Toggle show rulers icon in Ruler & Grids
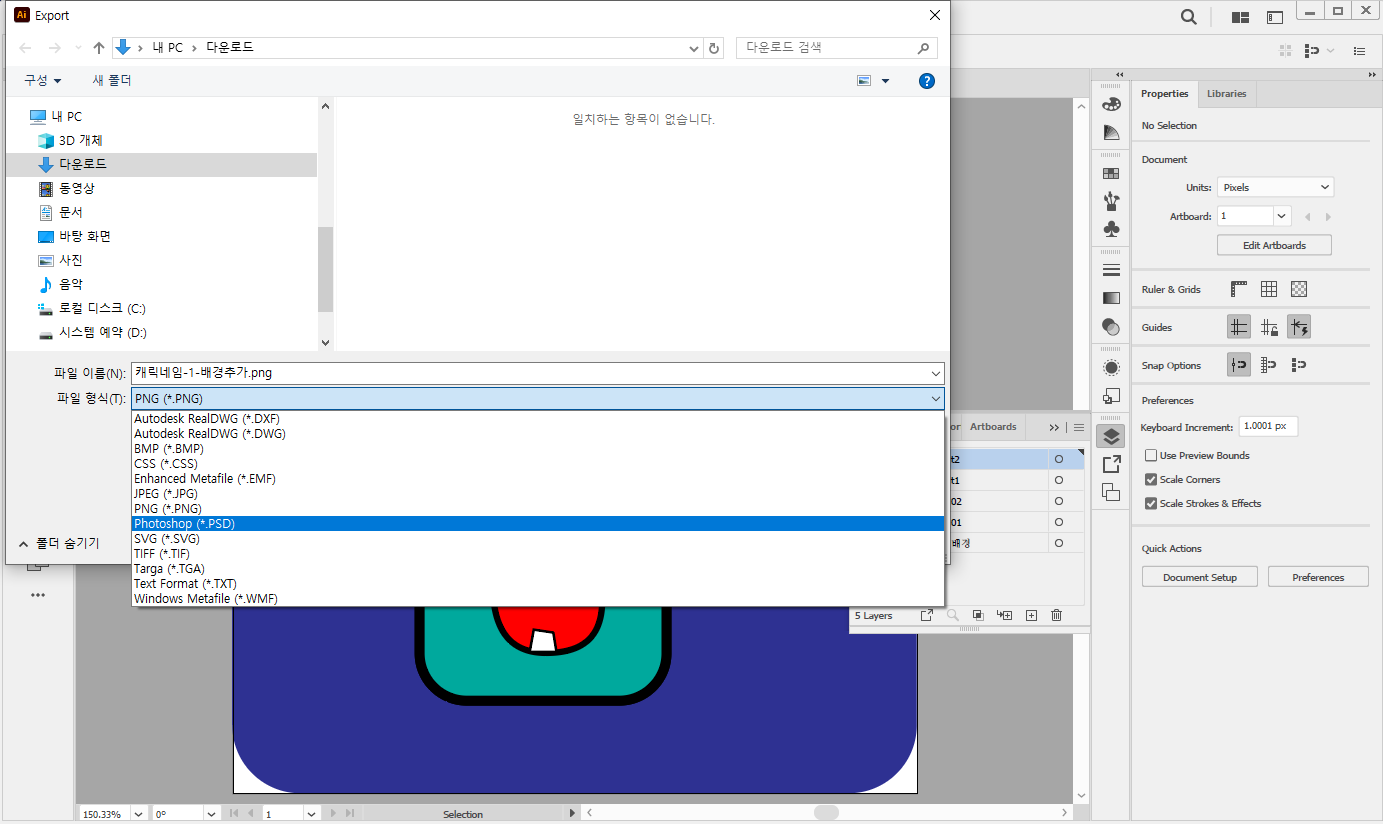The image size is (1383, 824). (1239, 289)
